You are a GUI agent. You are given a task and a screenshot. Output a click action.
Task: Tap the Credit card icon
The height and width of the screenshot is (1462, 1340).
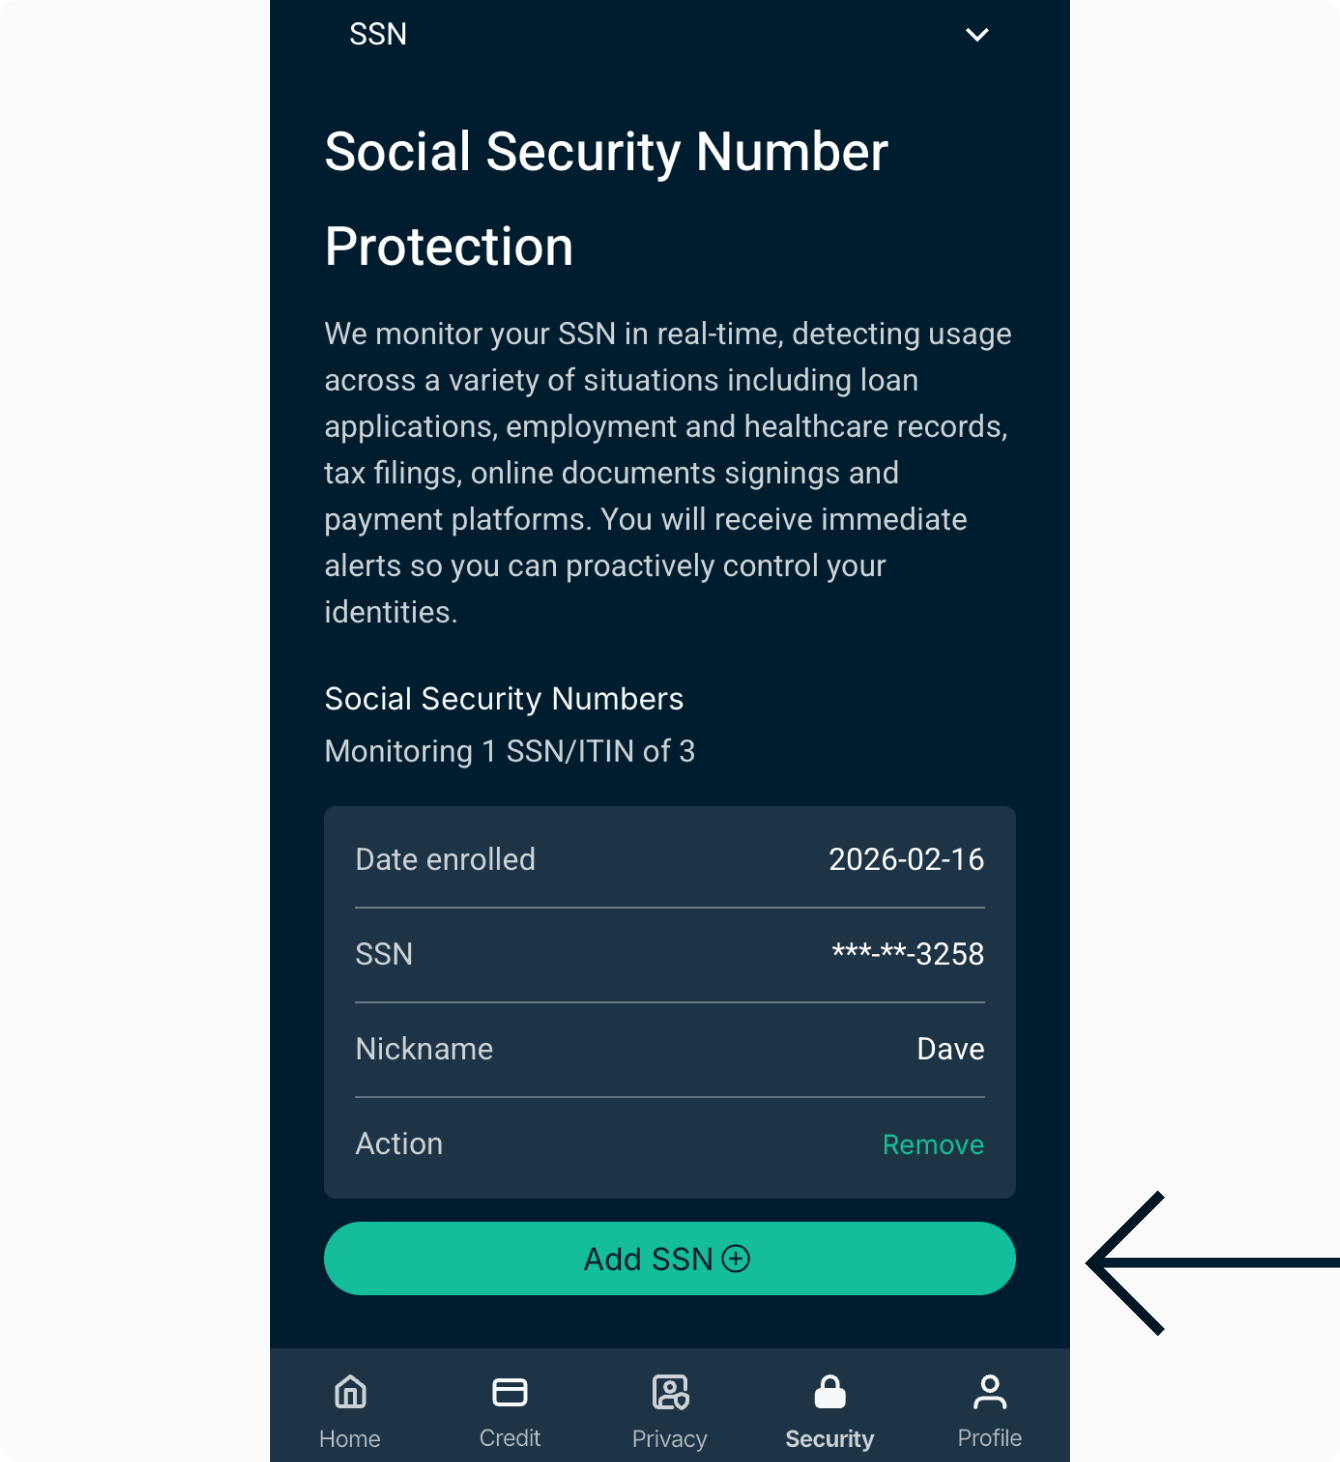[510, 1391]
